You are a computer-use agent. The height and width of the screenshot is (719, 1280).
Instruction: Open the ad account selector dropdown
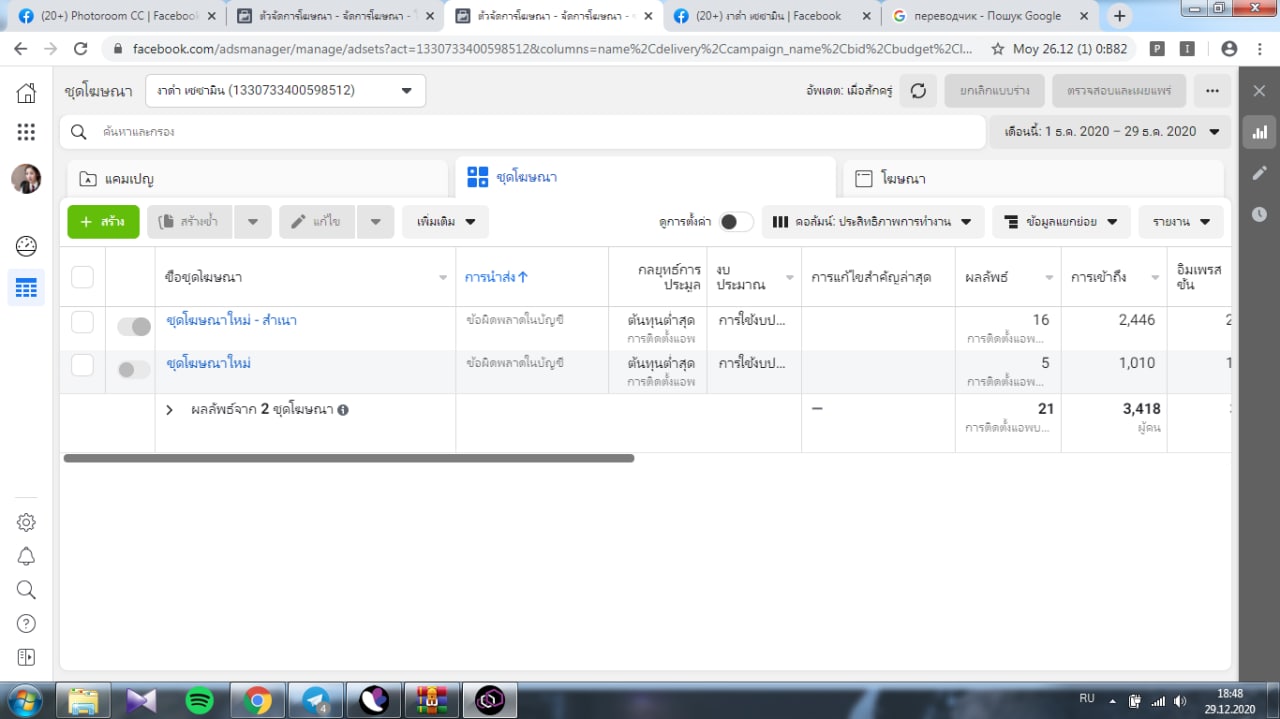(285, 91)
